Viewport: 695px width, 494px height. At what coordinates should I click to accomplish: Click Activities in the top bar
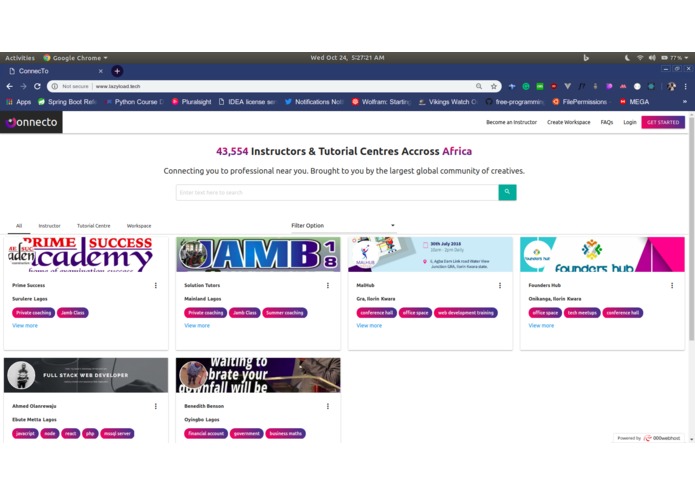coord(20,58)
